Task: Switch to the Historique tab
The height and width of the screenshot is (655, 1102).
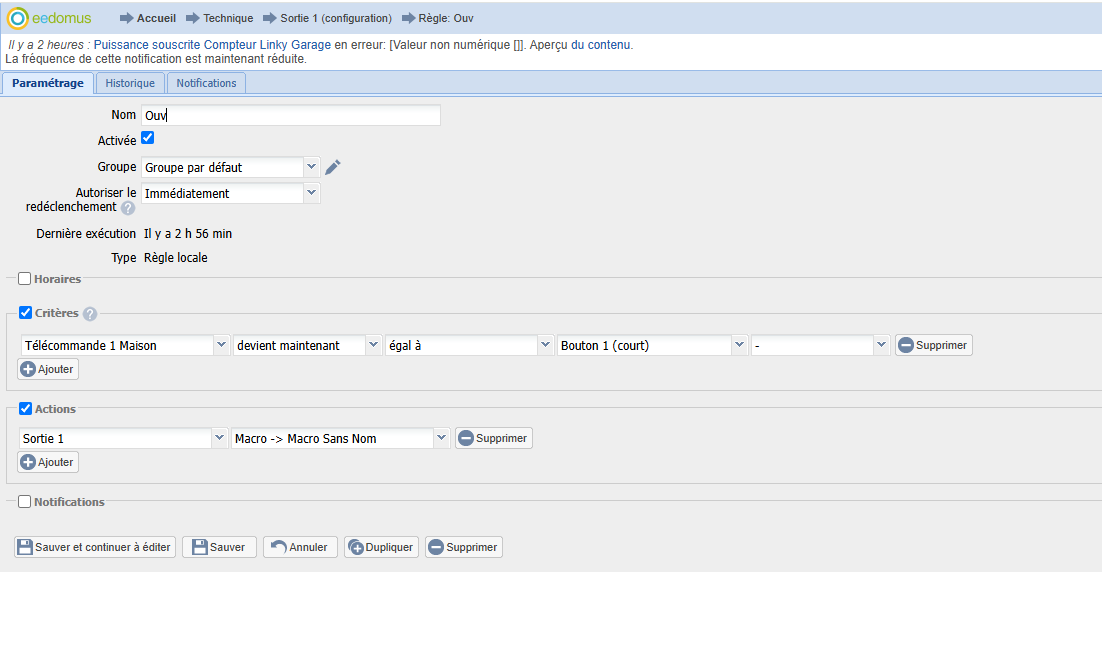Action: pos(130,83)
